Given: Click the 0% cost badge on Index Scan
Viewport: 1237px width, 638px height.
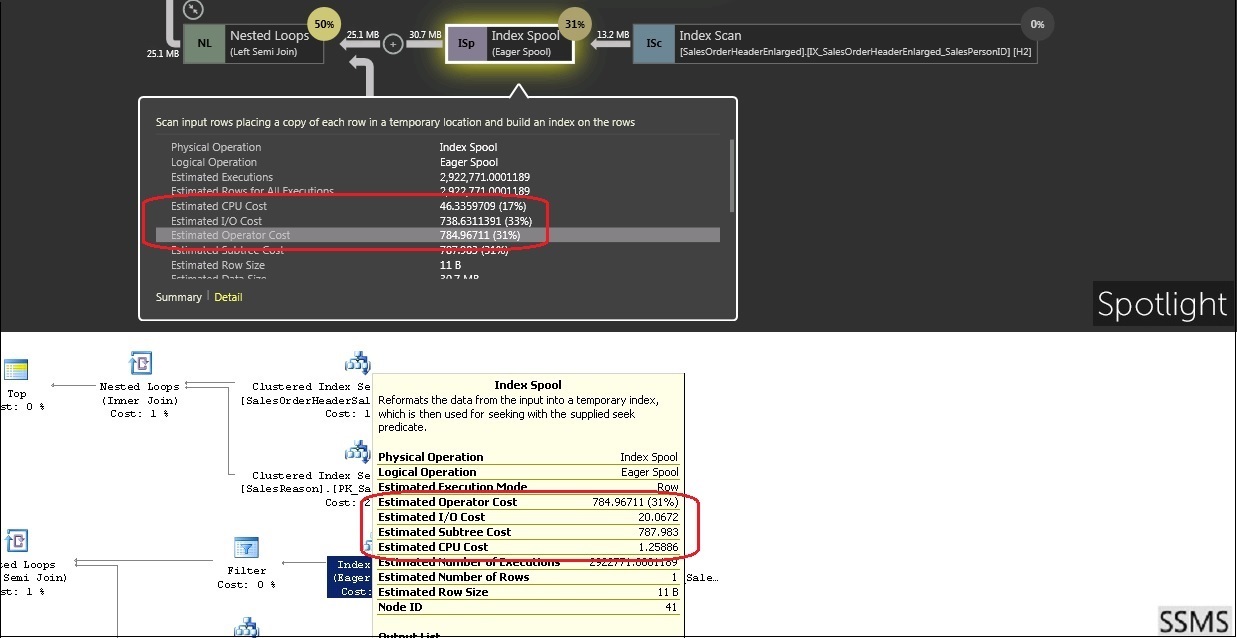Looking at the screenshot, I should tap(1037, 24).
